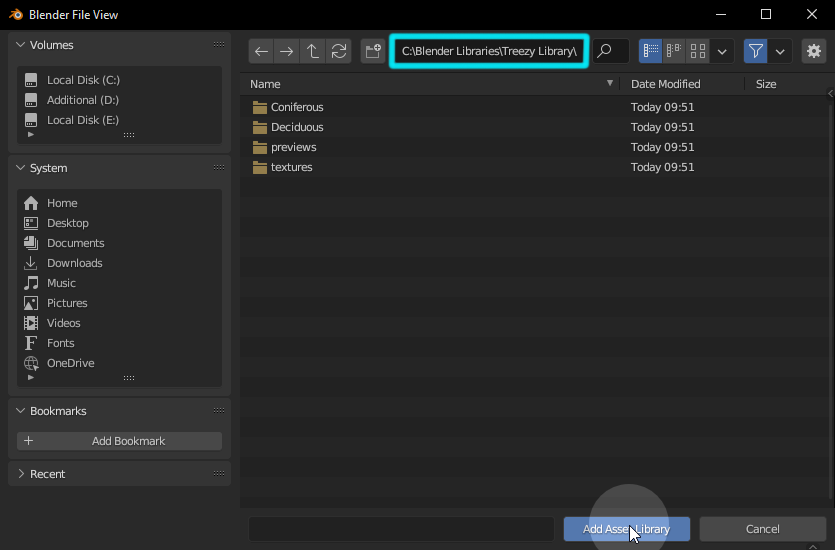Viewport: 835px width, 550px height.
Task: Switch to horizontal list display mode
Action: point(674,51)
